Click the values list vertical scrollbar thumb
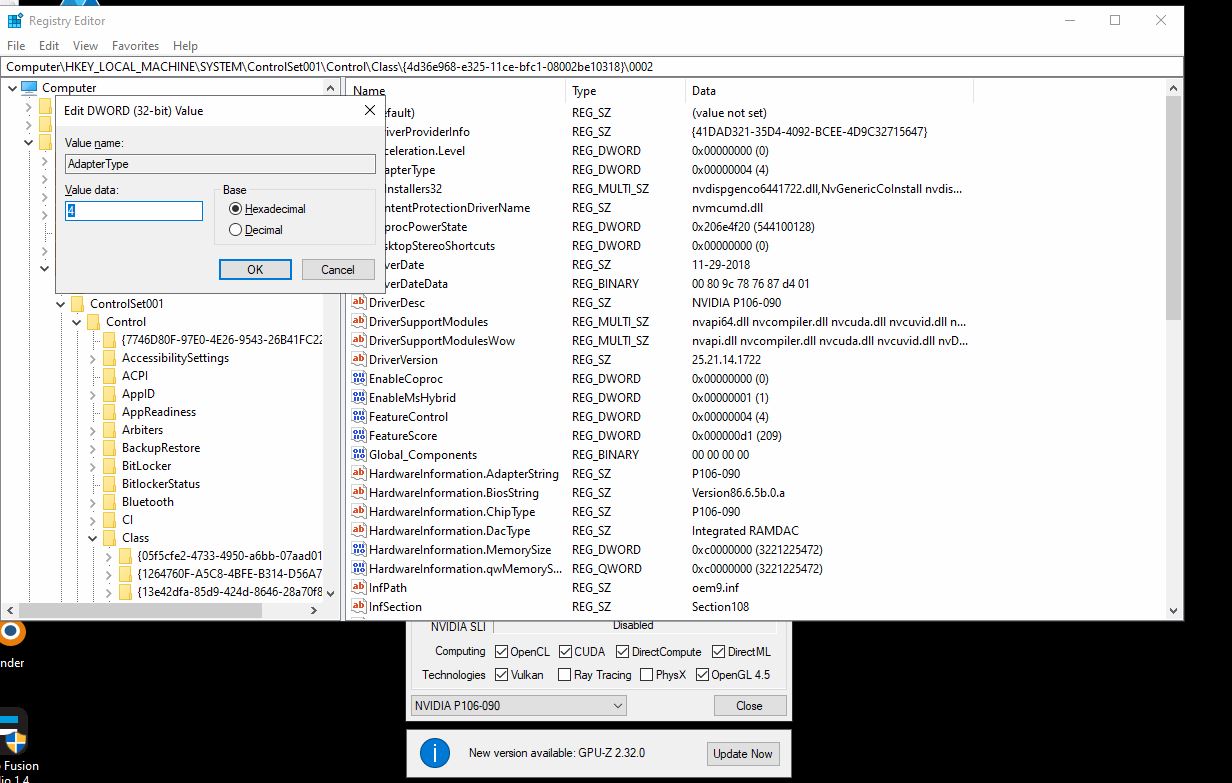The image size is (1232, 783). (x=1174, y=208)
